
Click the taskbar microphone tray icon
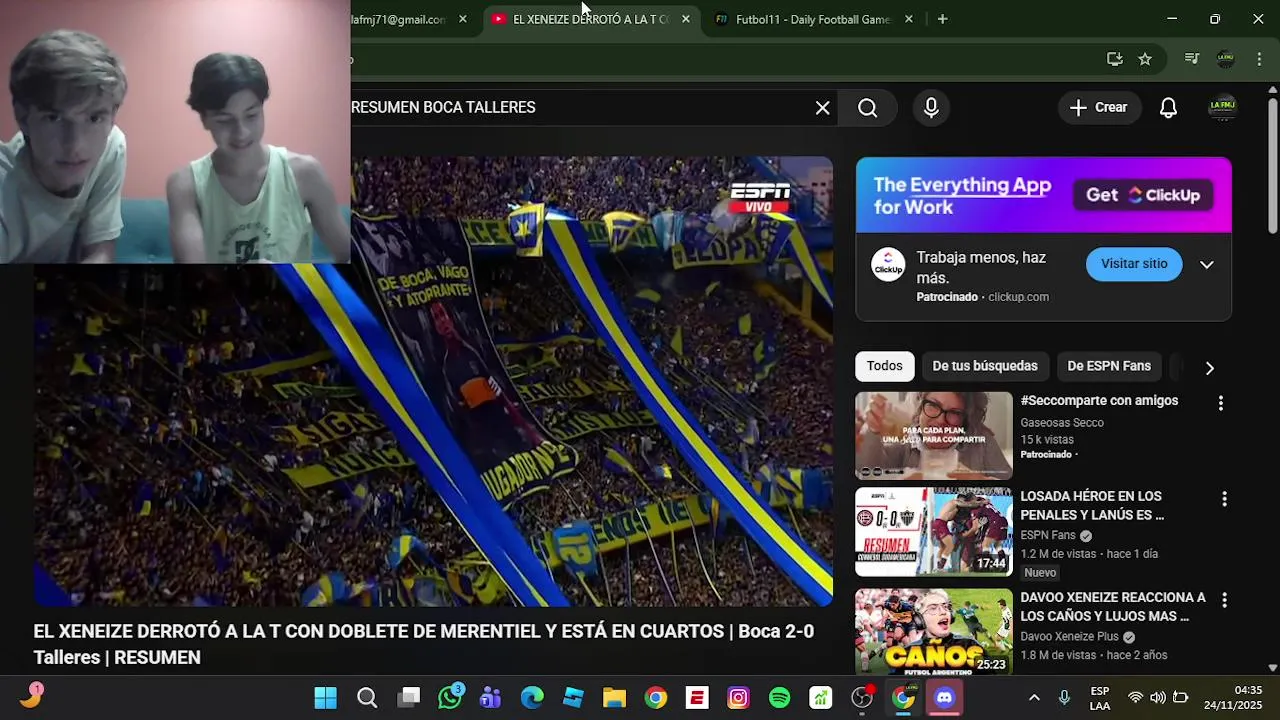1064,698
